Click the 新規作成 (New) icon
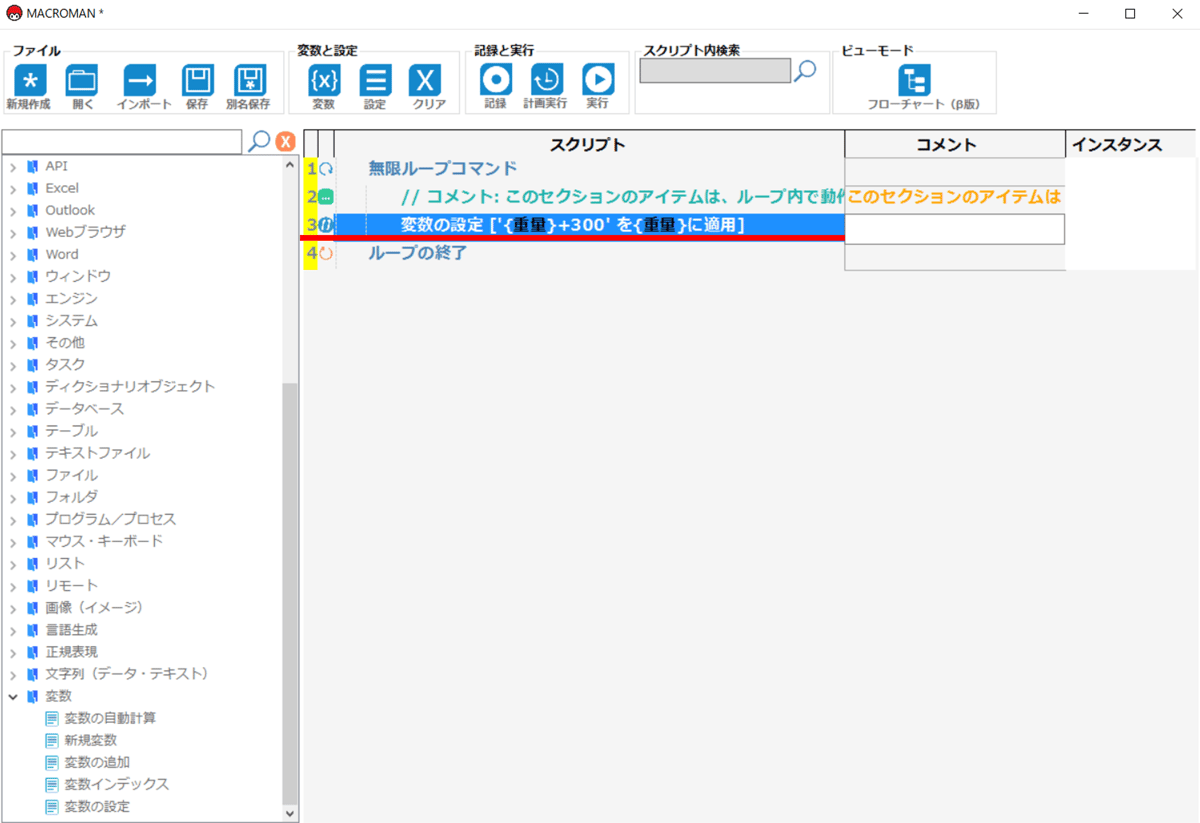1200x823 pixels. pyautogui.click(x=30, y=80)
